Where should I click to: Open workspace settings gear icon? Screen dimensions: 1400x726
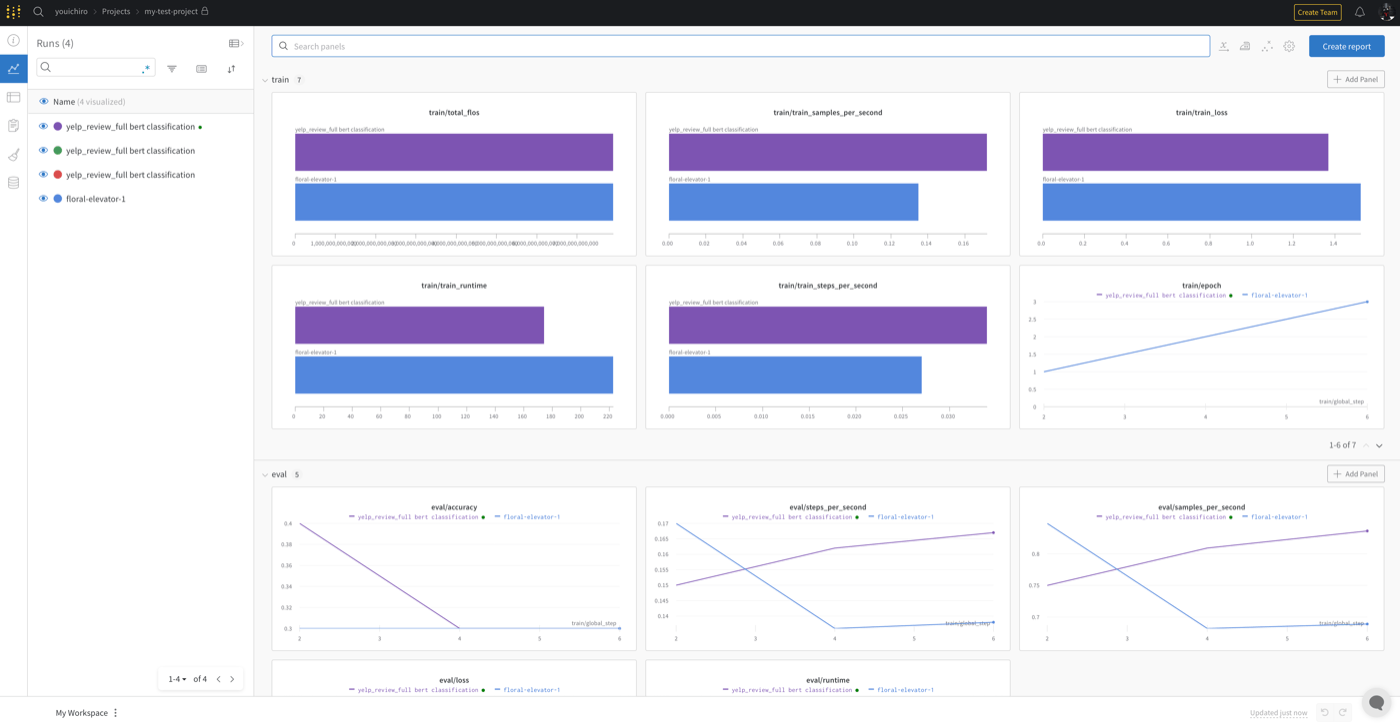tap(1289, 46)
